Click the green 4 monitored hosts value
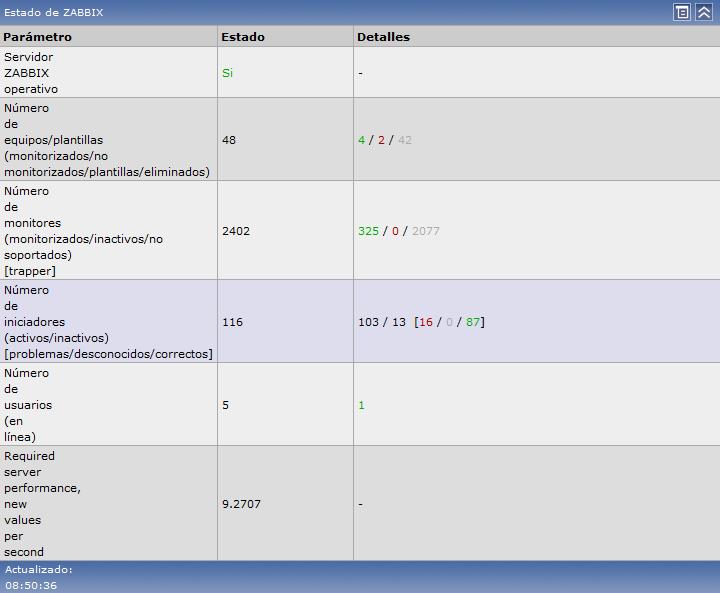The width and height of the screenshot is (720, 593). point(362,140)
